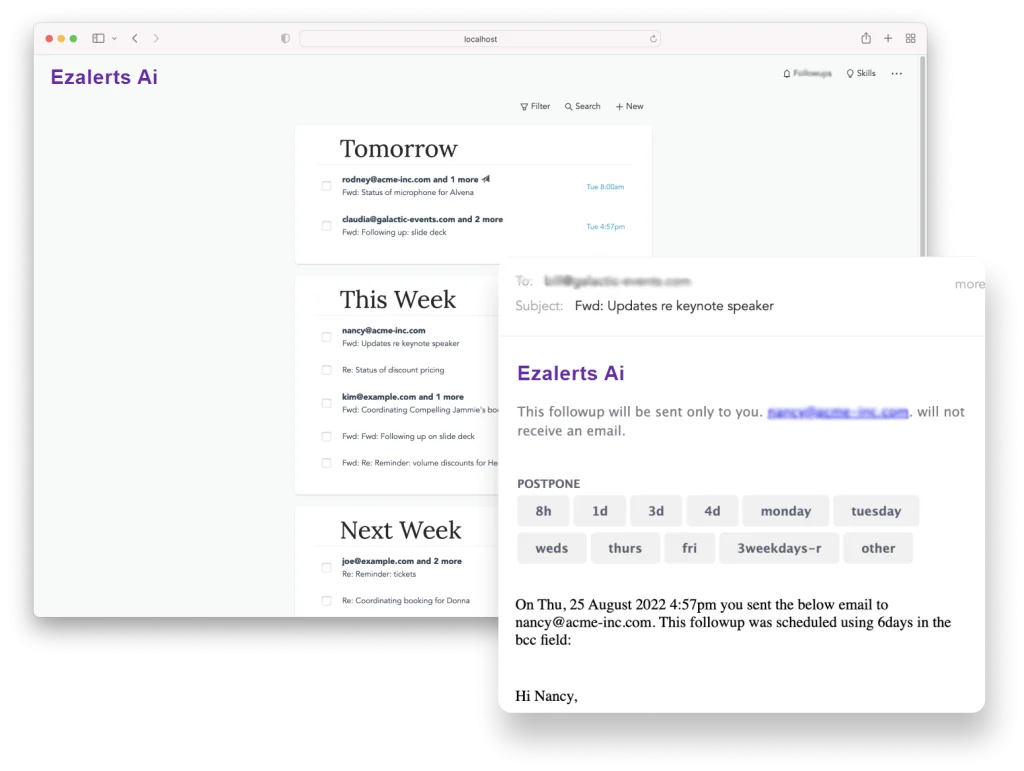Open 'Re: Reminder: tickets' followup
The image size is (1024, 771).
pyautogui.click(x=379, y=574)
